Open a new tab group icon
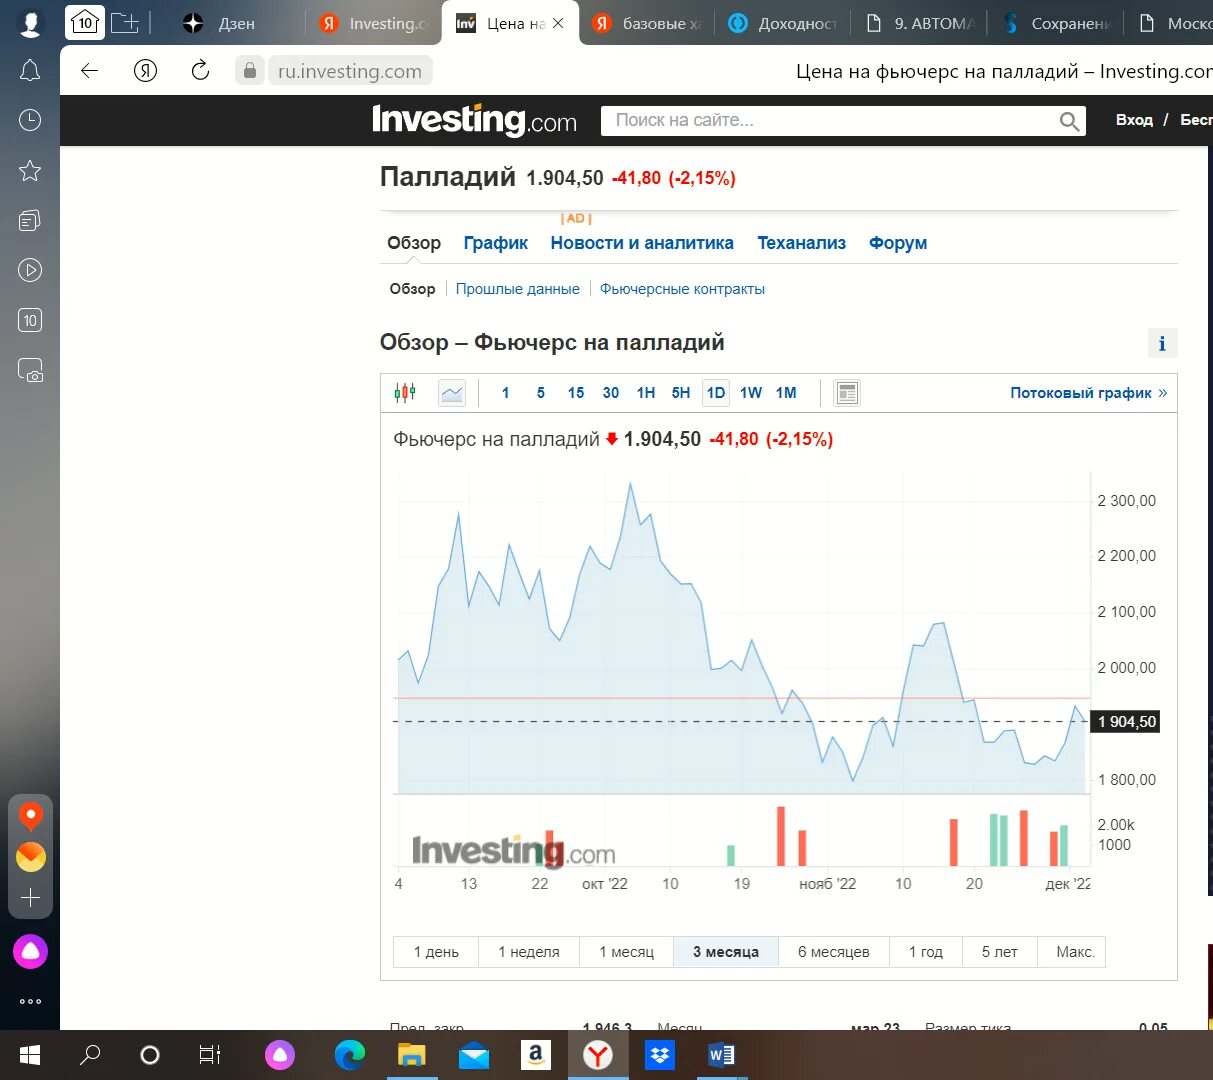Screen dimensions: 1213x1080 [125, 22]
